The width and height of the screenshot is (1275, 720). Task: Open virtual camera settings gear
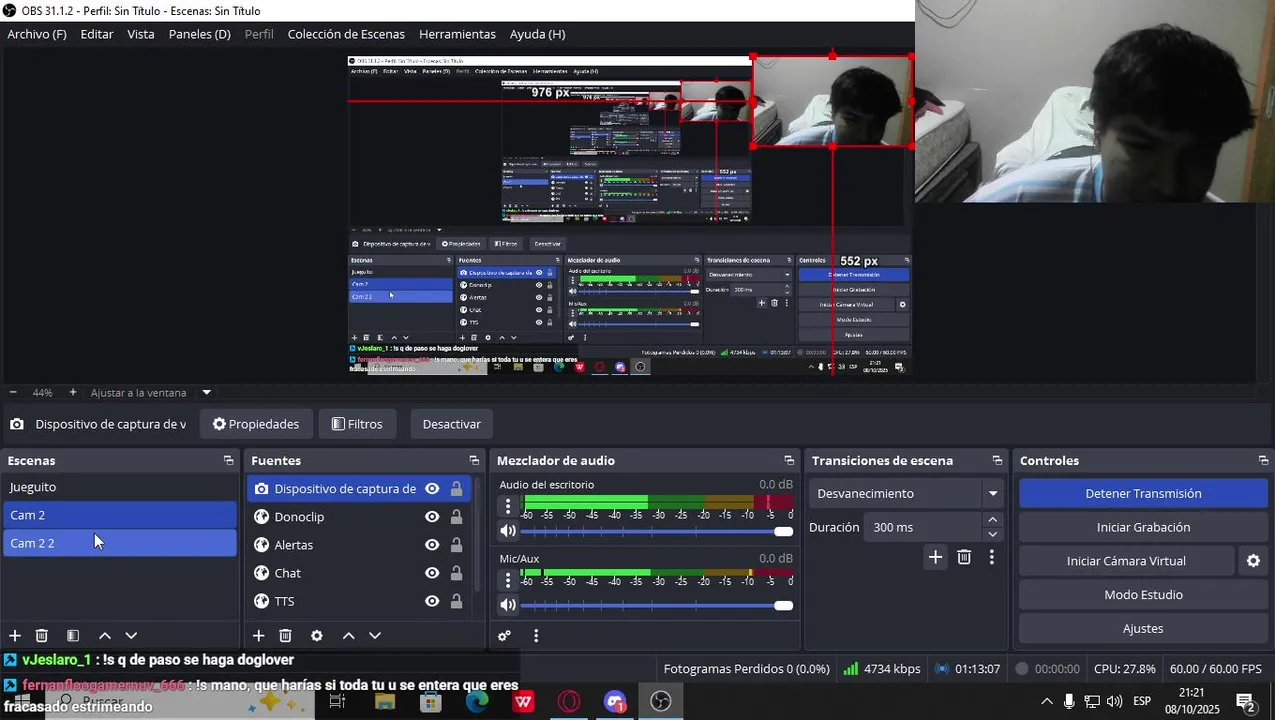(1253, 561)
